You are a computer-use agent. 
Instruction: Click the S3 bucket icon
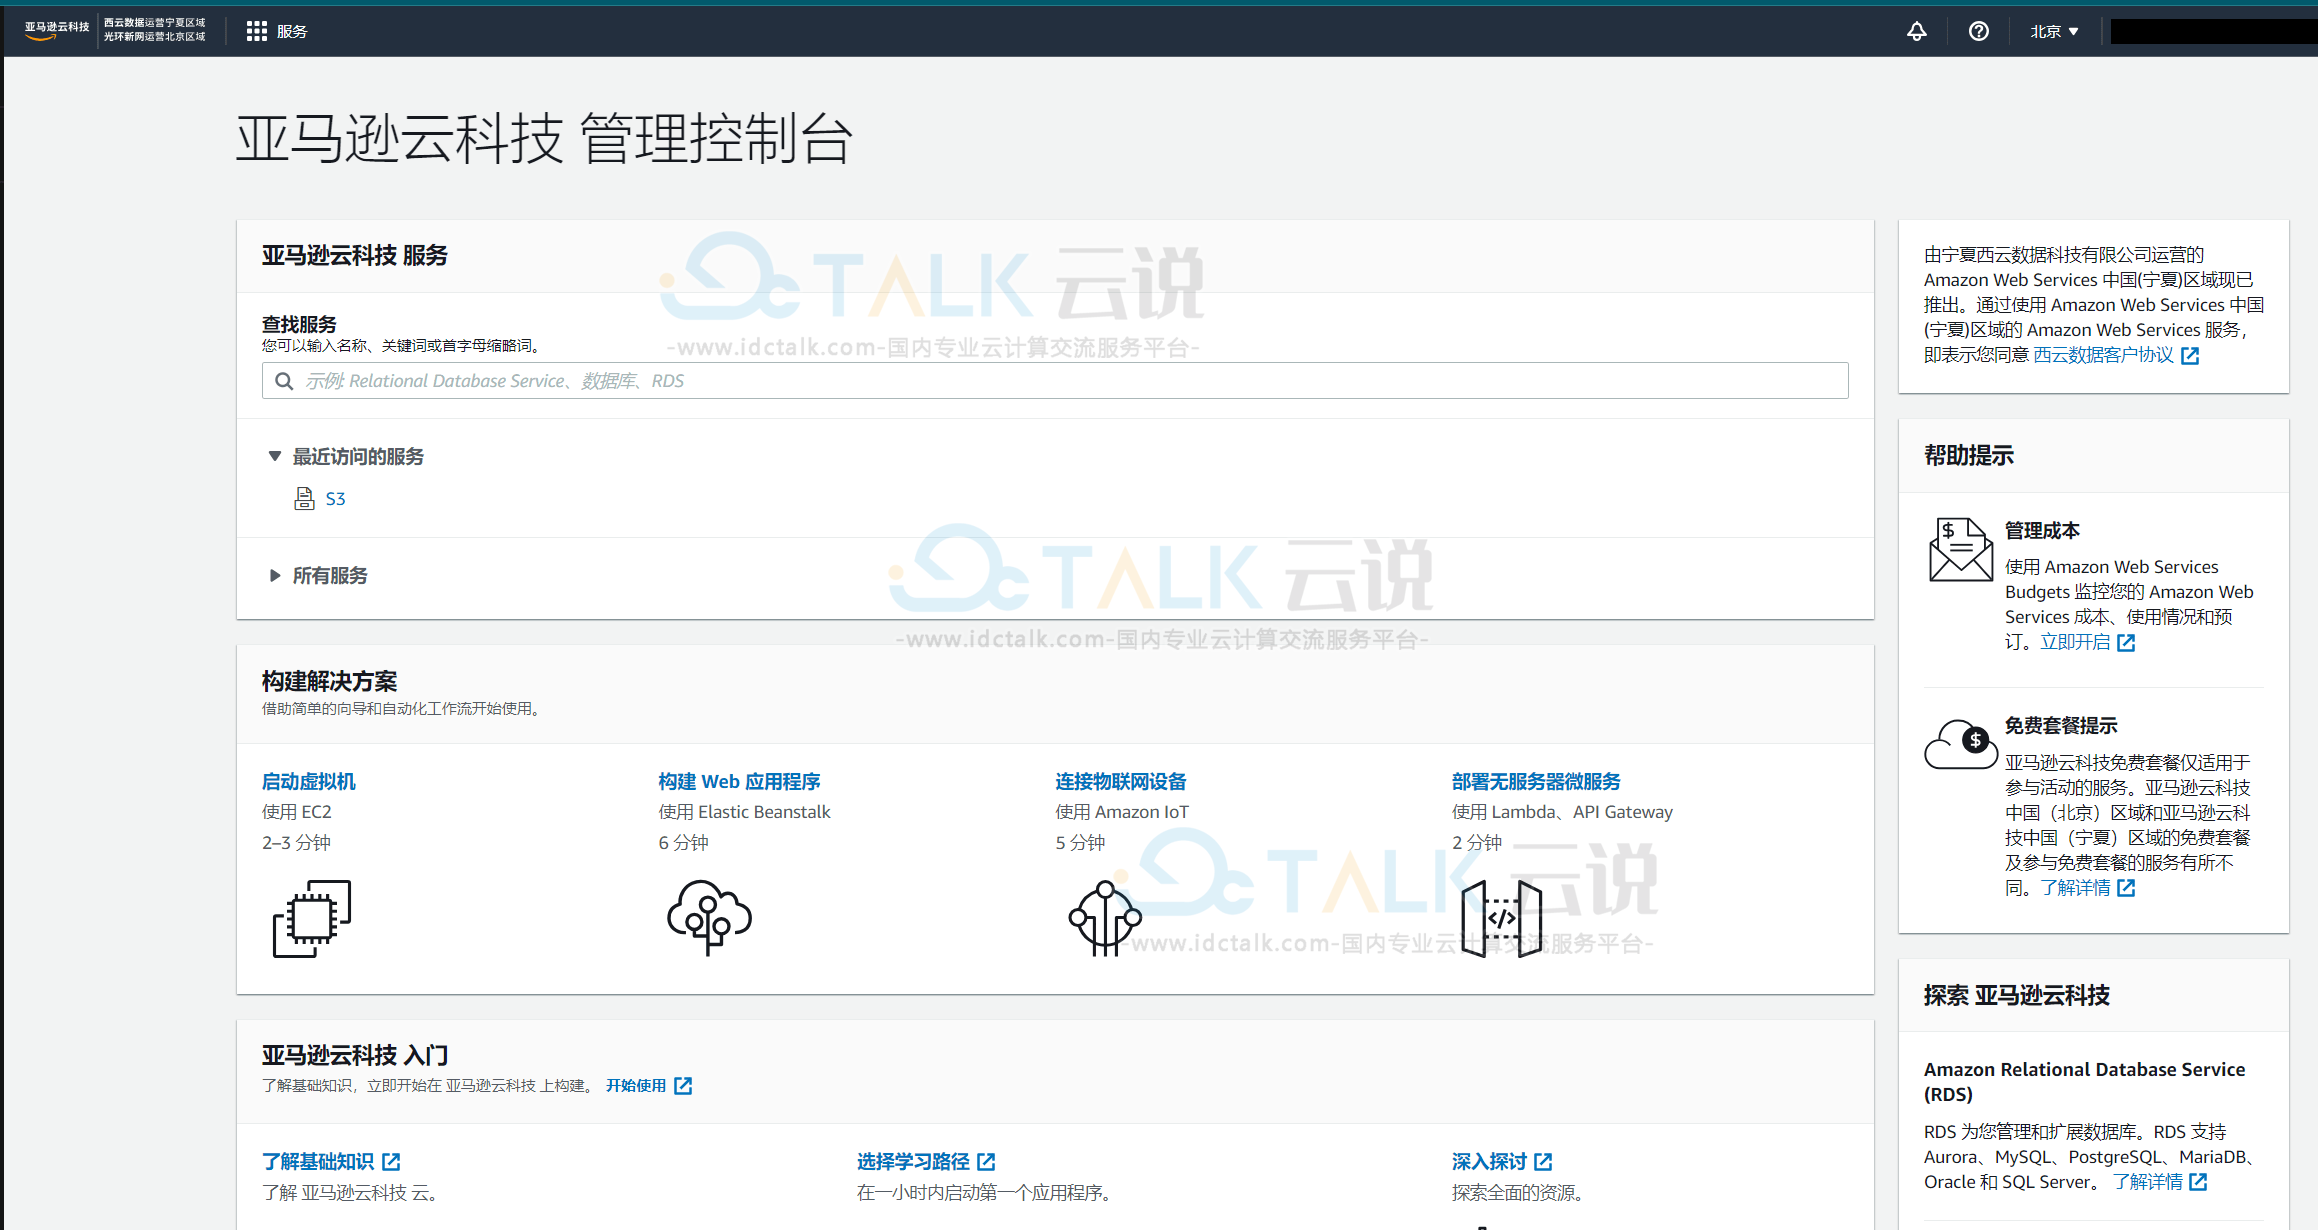coord(304,498)
